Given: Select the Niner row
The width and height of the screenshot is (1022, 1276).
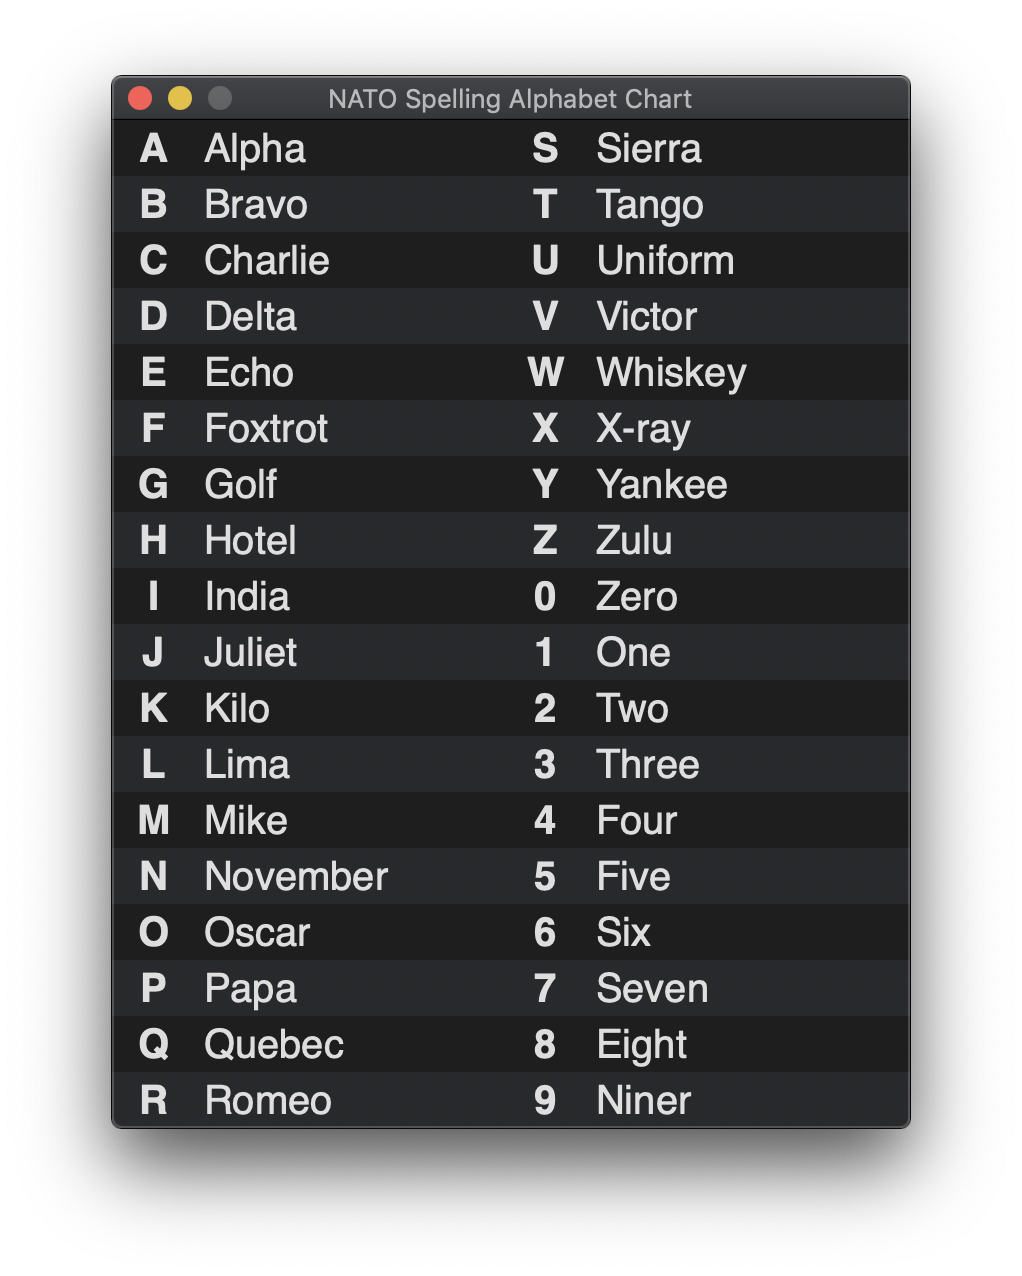Looking at the screenshot, I should [x=643, y=1101].
